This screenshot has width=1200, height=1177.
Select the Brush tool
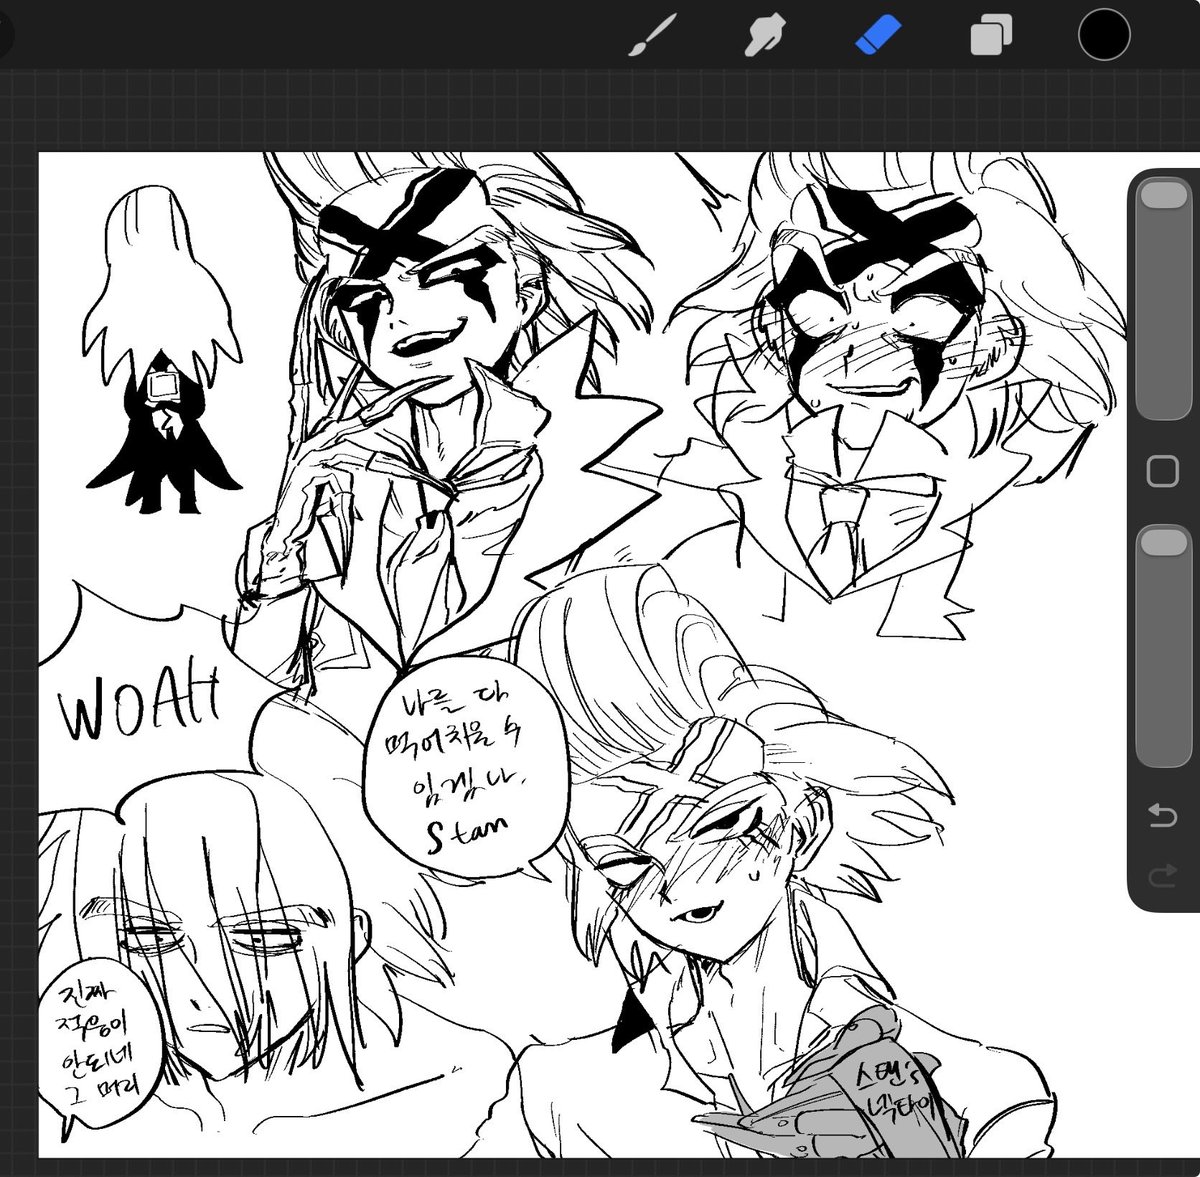653,36
